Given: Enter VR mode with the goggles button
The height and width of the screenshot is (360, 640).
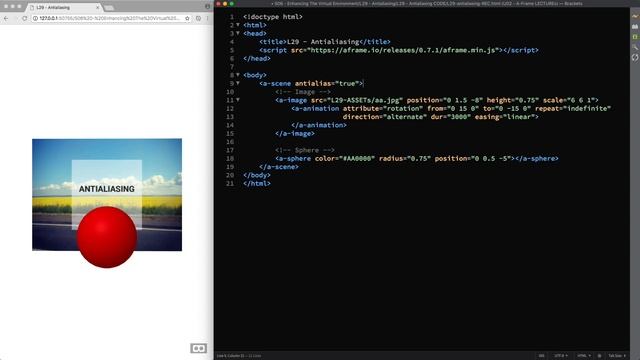Looking at the screenshot, I should (198, 348).
